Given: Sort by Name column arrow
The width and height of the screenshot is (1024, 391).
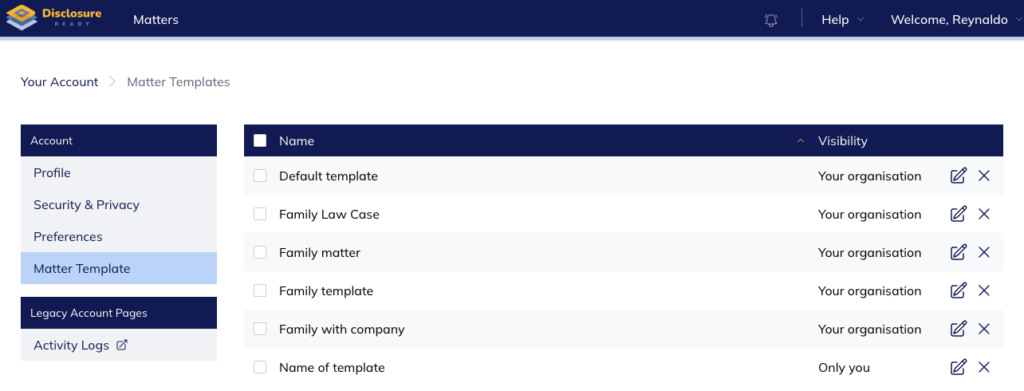Looking at the screenshot, I should click(801, 141).
